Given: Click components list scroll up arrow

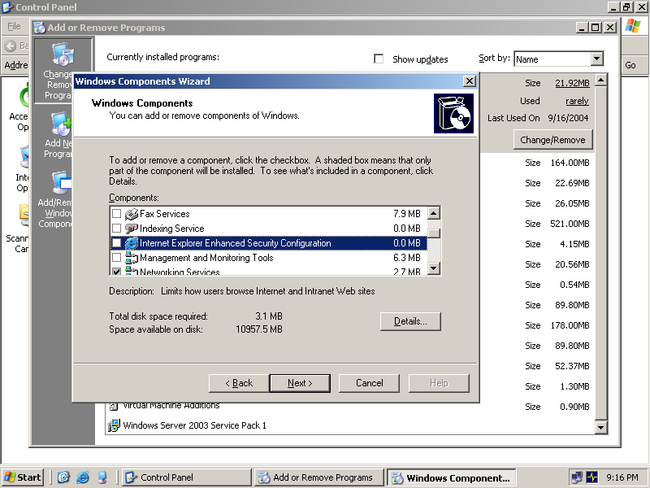Looking at the screenshot, I should pyautogui.click(x=434, y=214).
